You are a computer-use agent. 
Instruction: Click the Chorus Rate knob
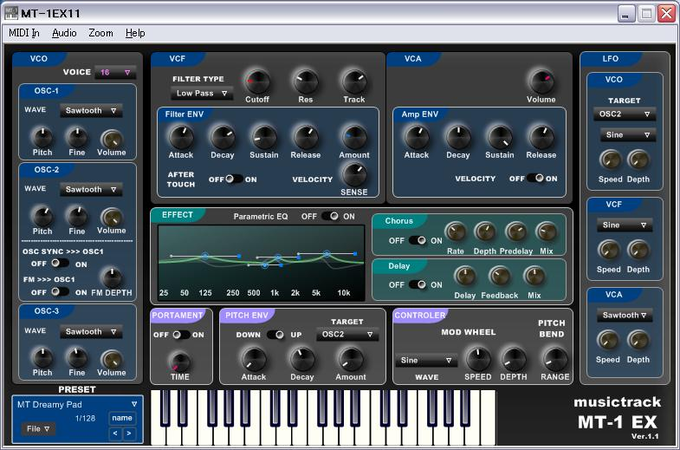455,232
